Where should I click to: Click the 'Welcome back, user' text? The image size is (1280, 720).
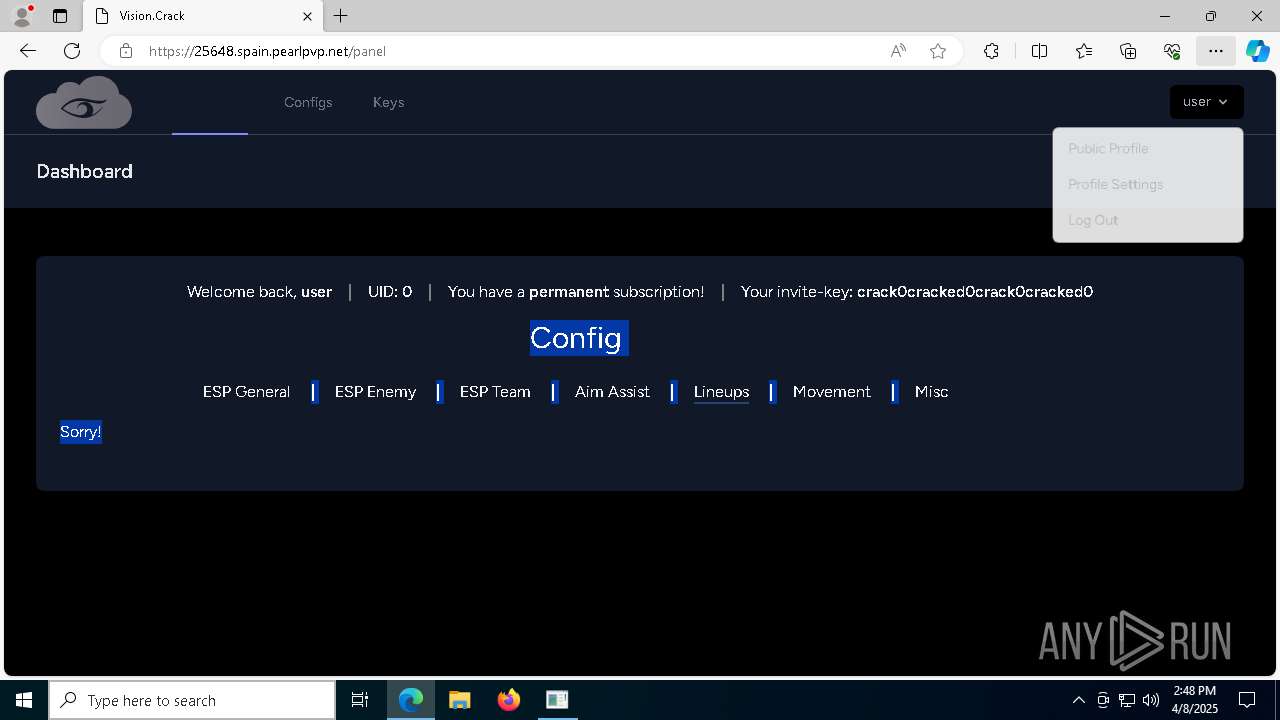point(259,292)
